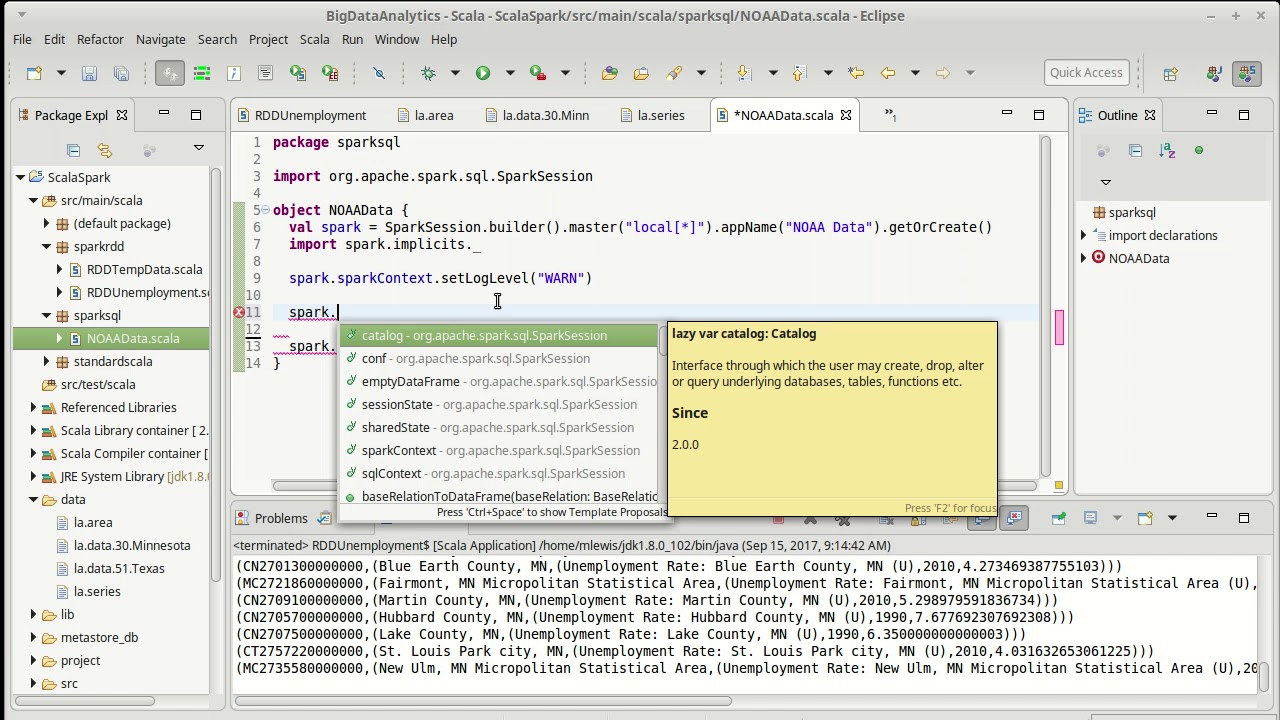Open Package Explorer view menu triangle
This screenshot has width=1280, height=720.
(198, 148)
